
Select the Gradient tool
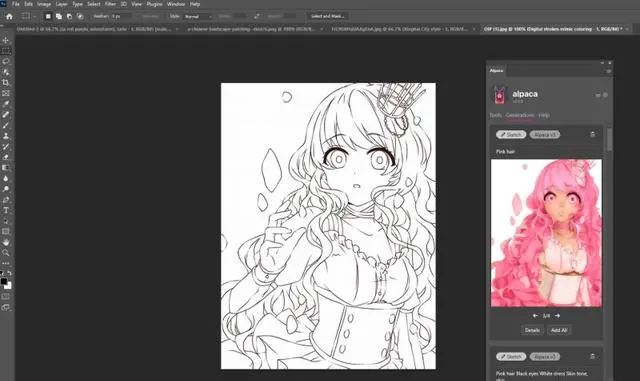click(x=6, y=167)
